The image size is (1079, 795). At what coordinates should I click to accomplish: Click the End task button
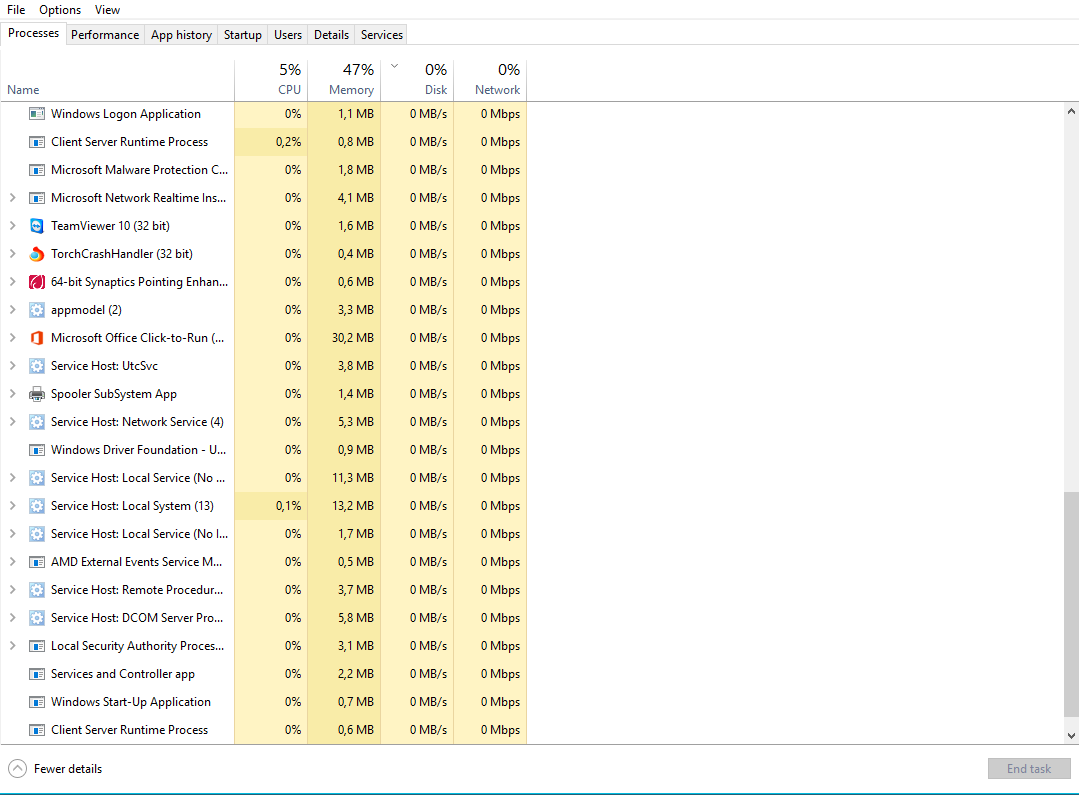coord(1029,769)
